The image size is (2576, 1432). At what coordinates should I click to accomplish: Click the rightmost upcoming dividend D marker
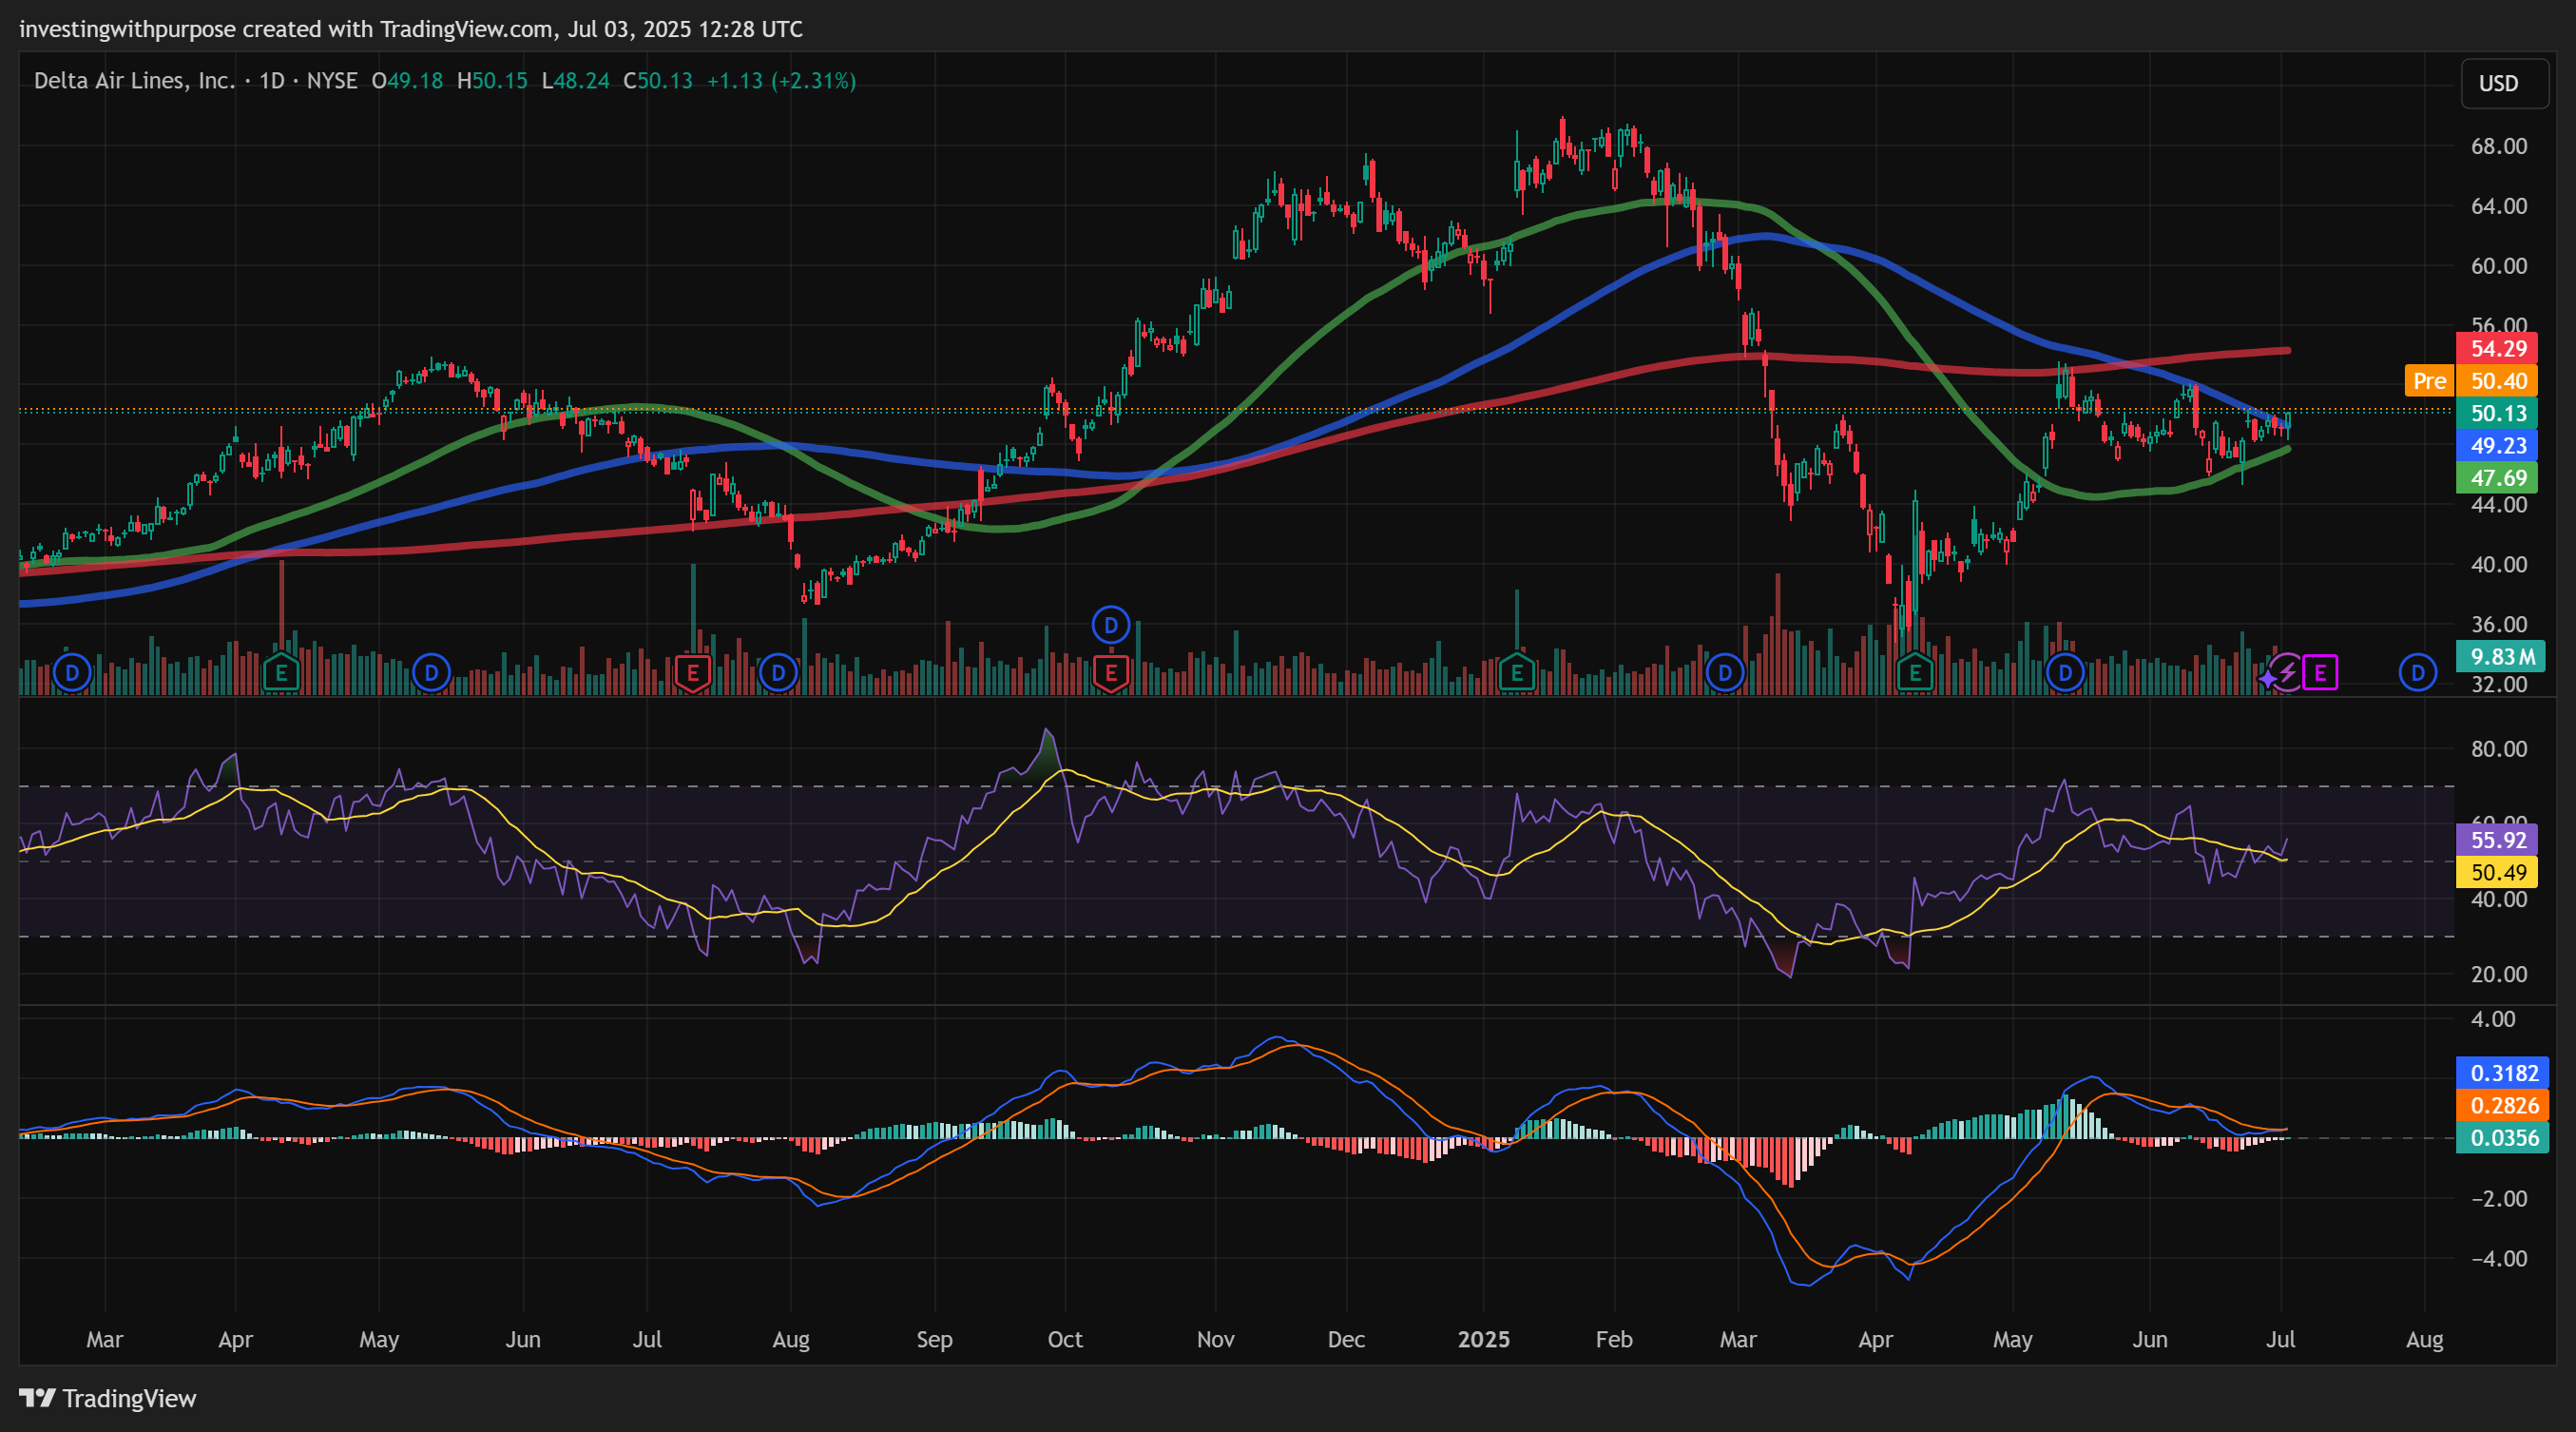point(2418,673)
